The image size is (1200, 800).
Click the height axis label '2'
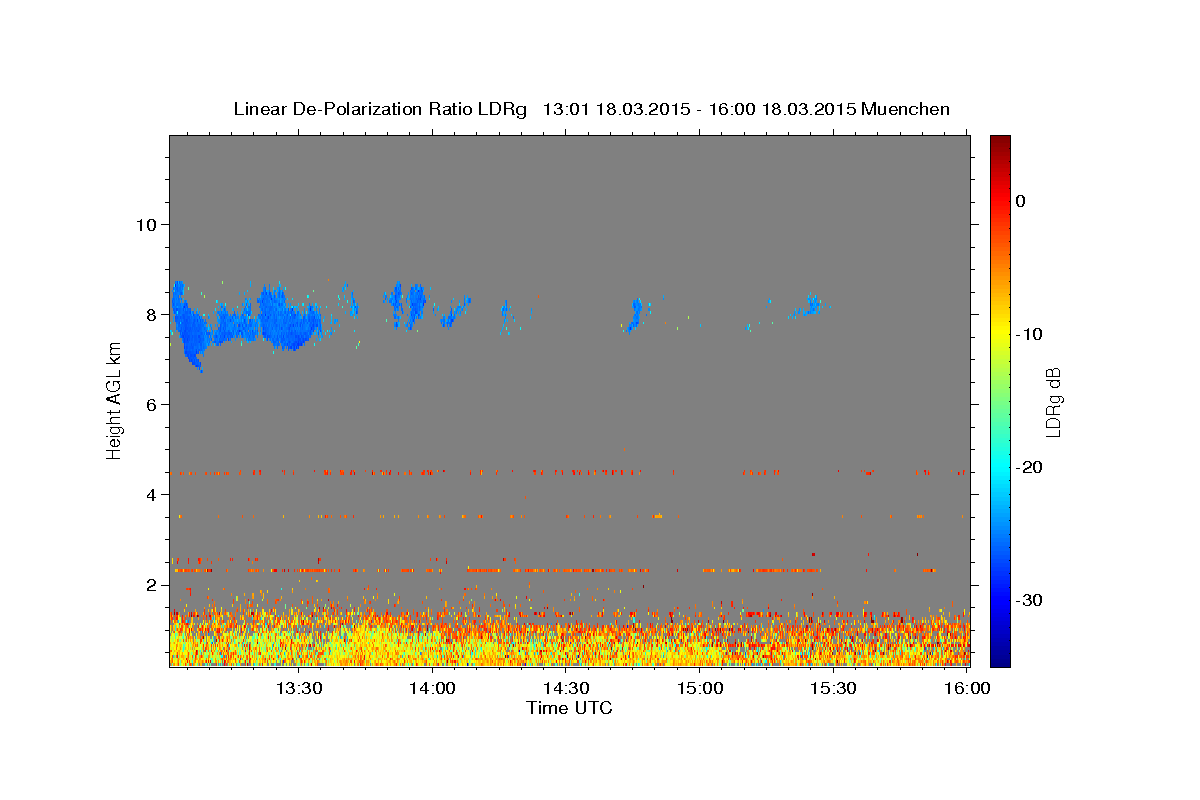(151, 585)
